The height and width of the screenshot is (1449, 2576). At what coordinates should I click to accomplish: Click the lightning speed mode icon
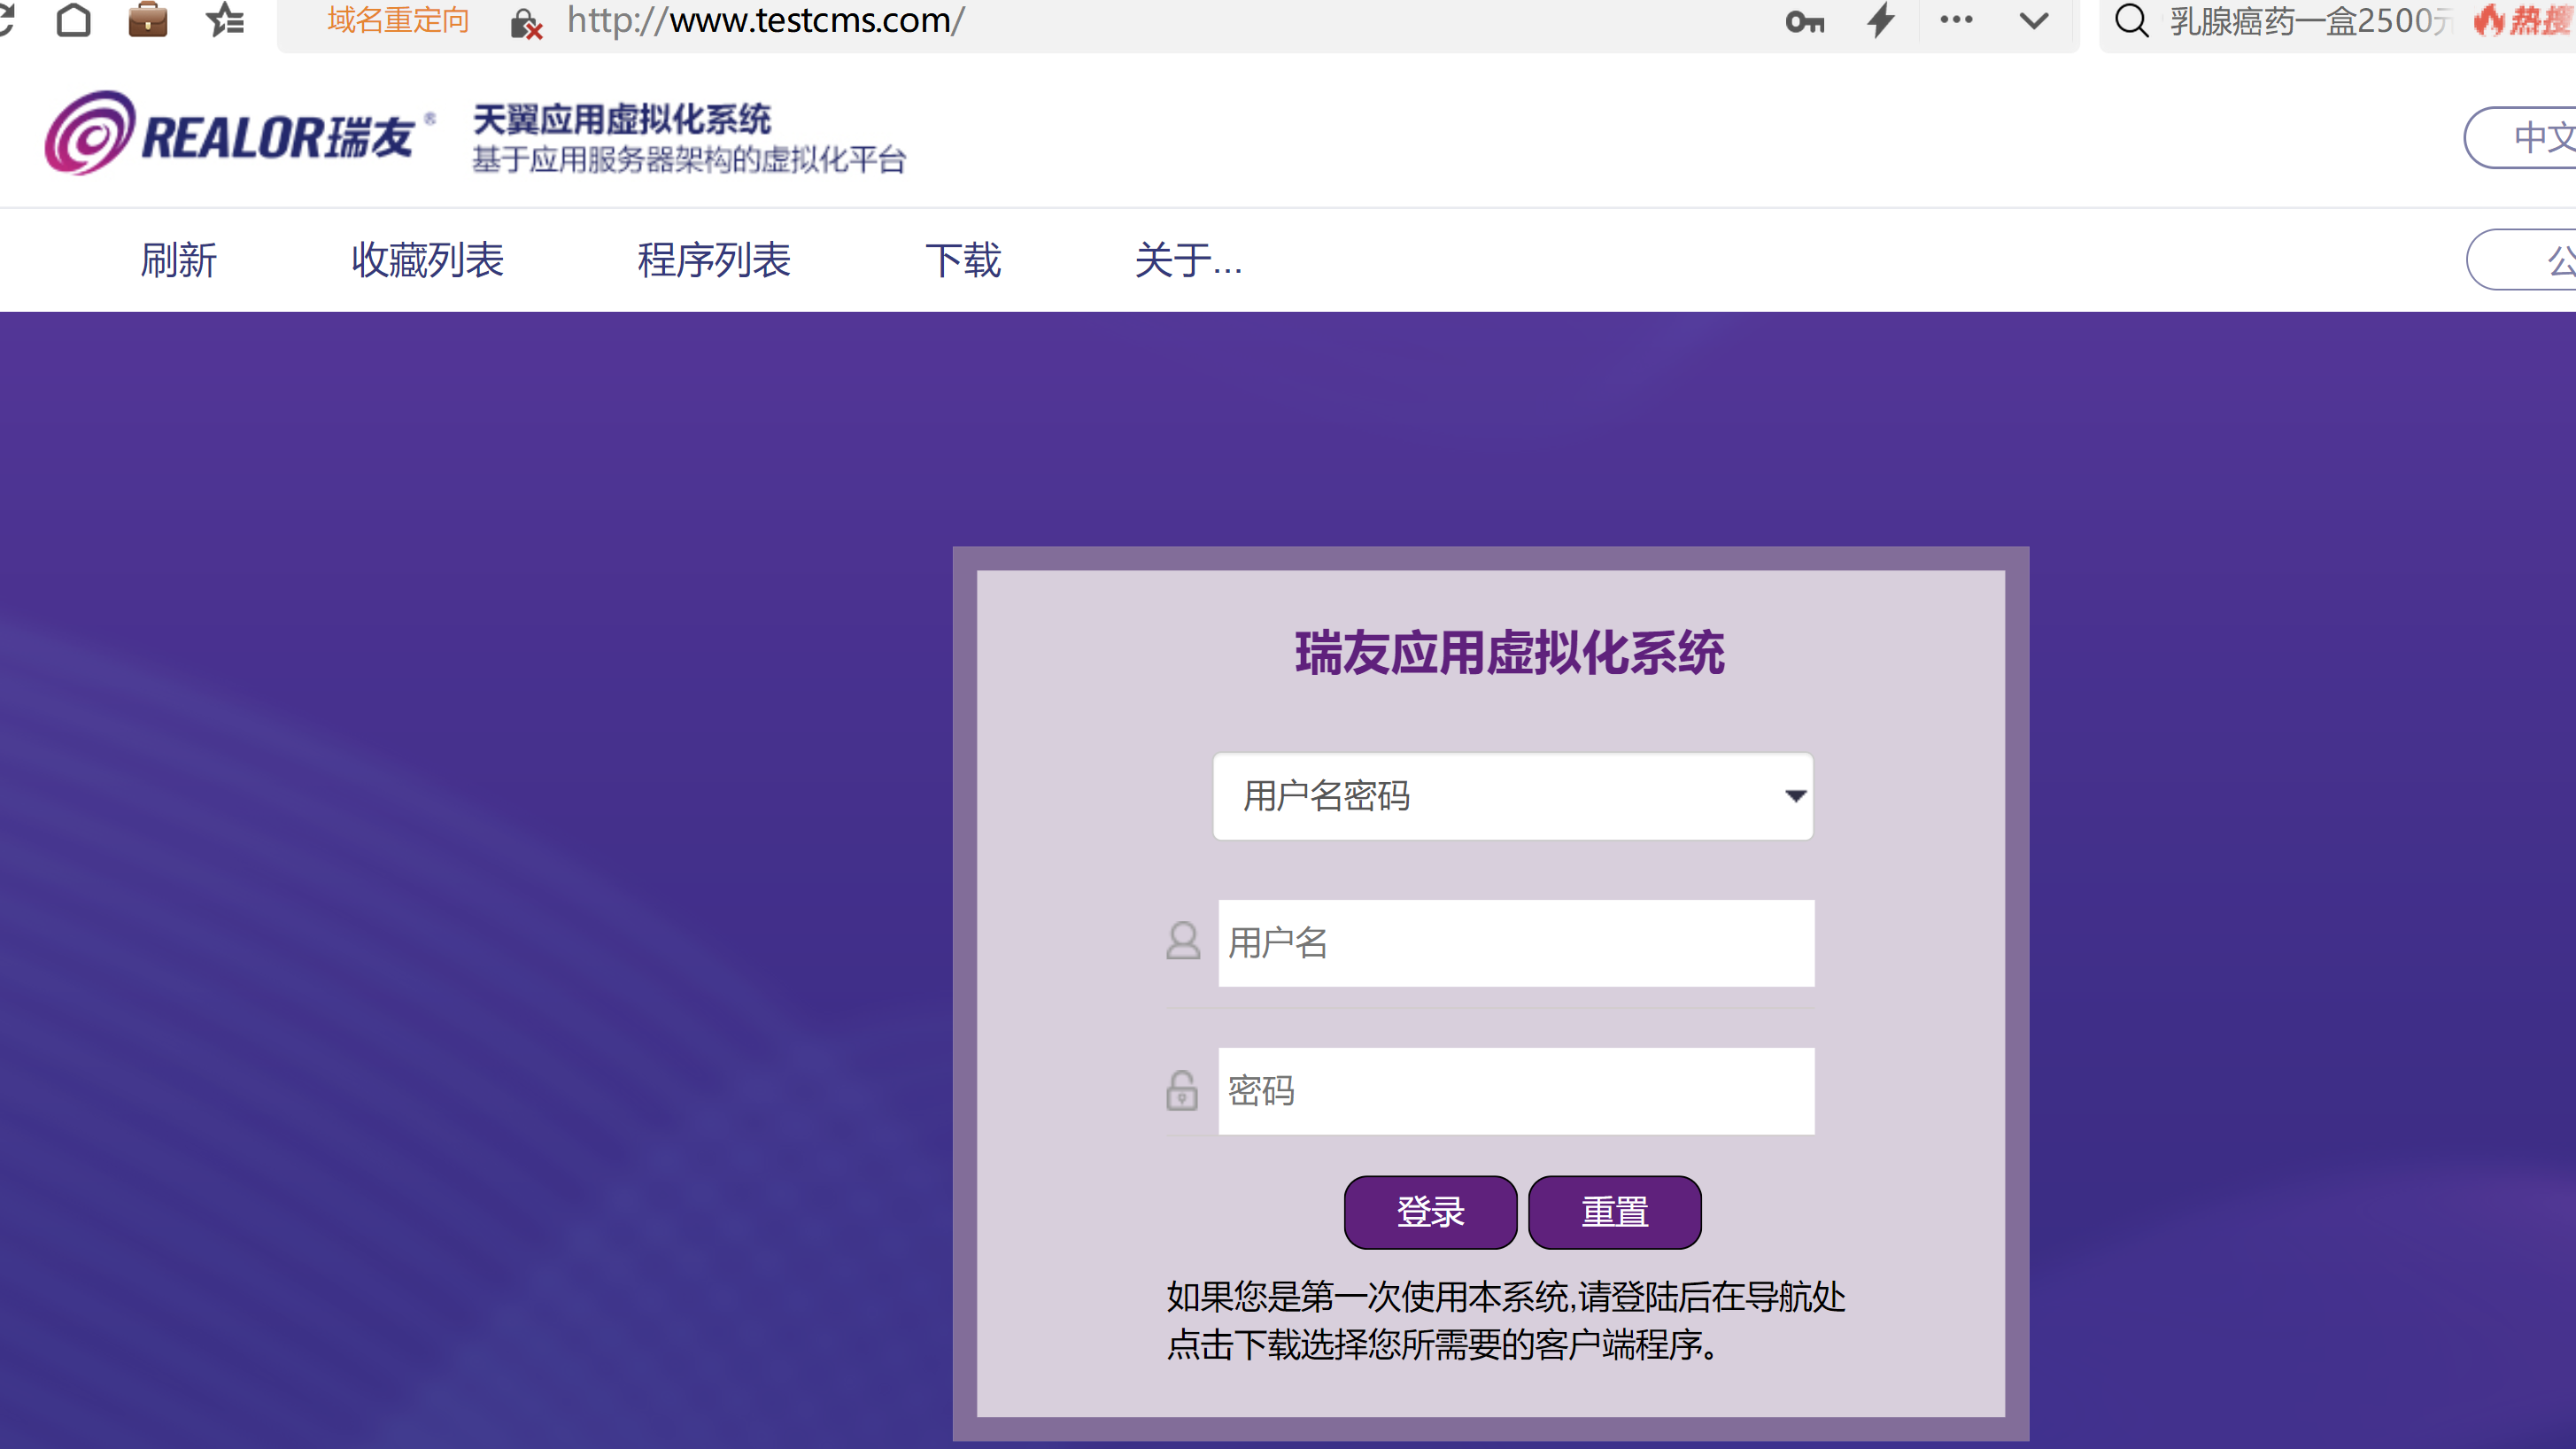click(1881, 20)
